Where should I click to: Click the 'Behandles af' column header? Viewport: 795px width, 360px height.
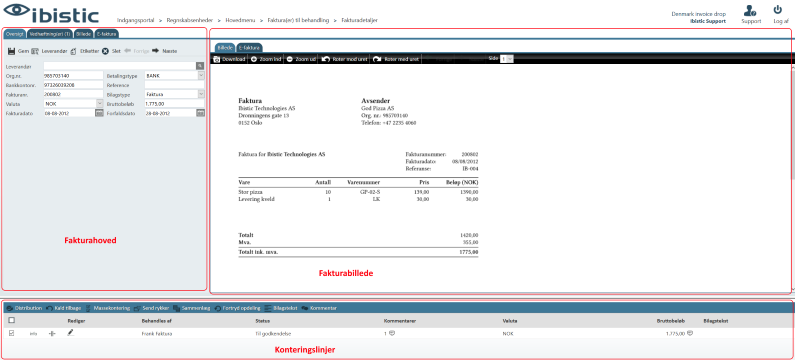157,320
